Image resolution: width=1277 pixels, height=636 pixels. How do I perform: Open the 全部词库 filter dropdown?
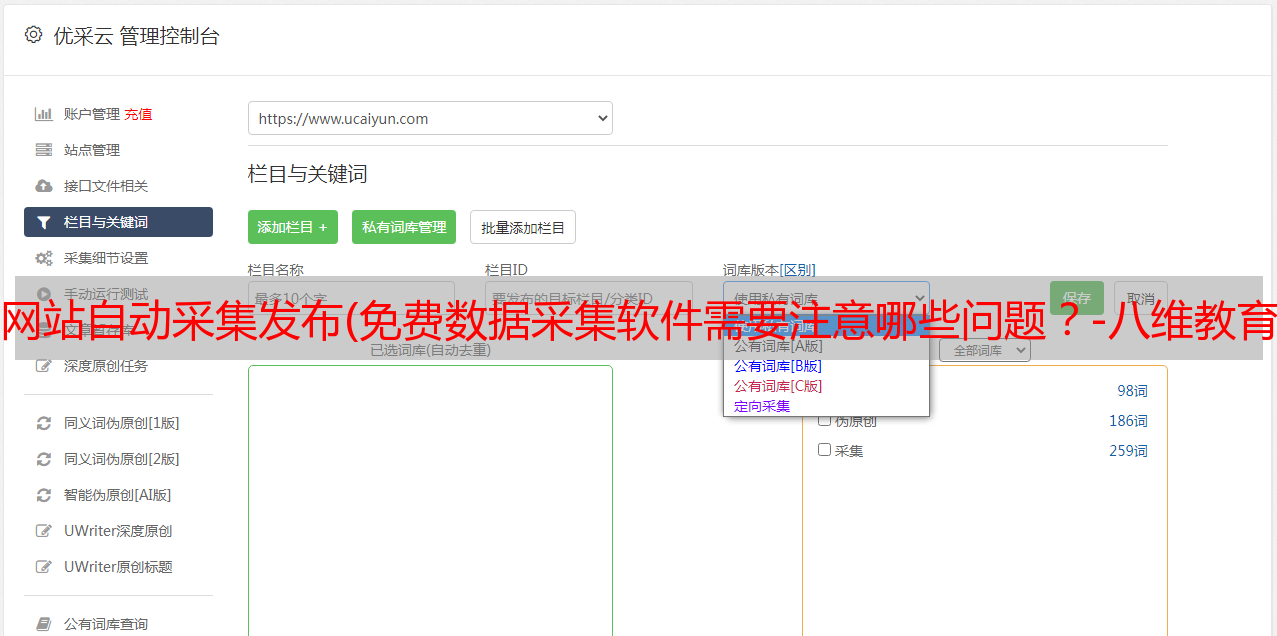(x=985, y=351)
